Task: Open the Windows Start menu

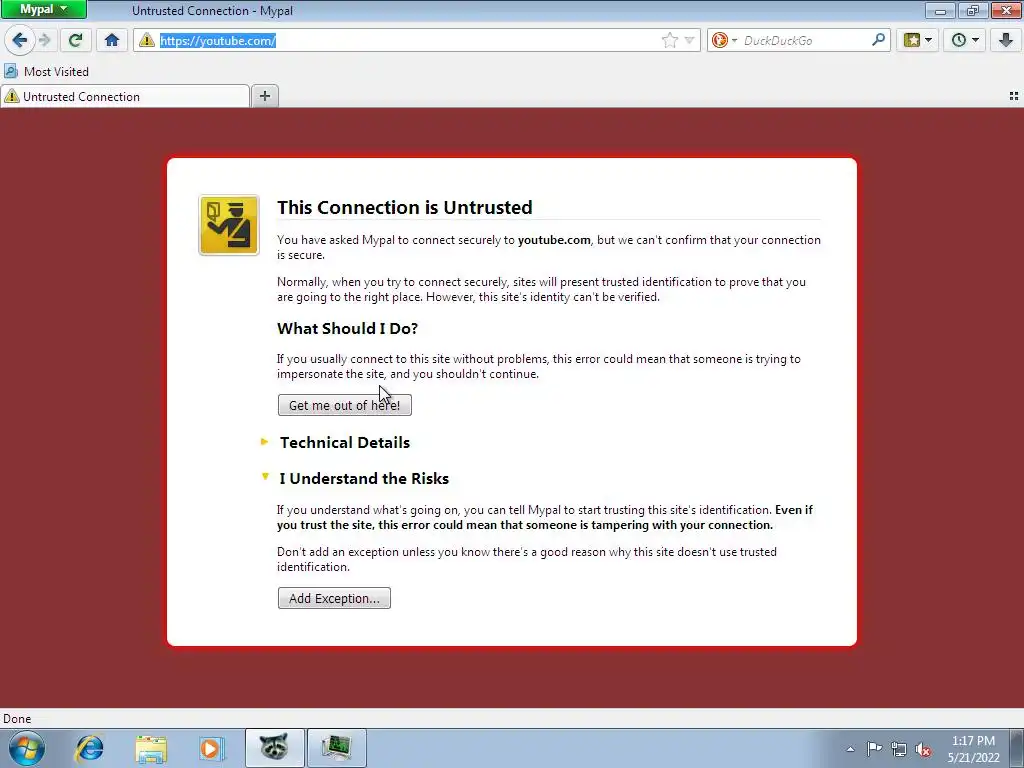Action: [x=27, y=748]
